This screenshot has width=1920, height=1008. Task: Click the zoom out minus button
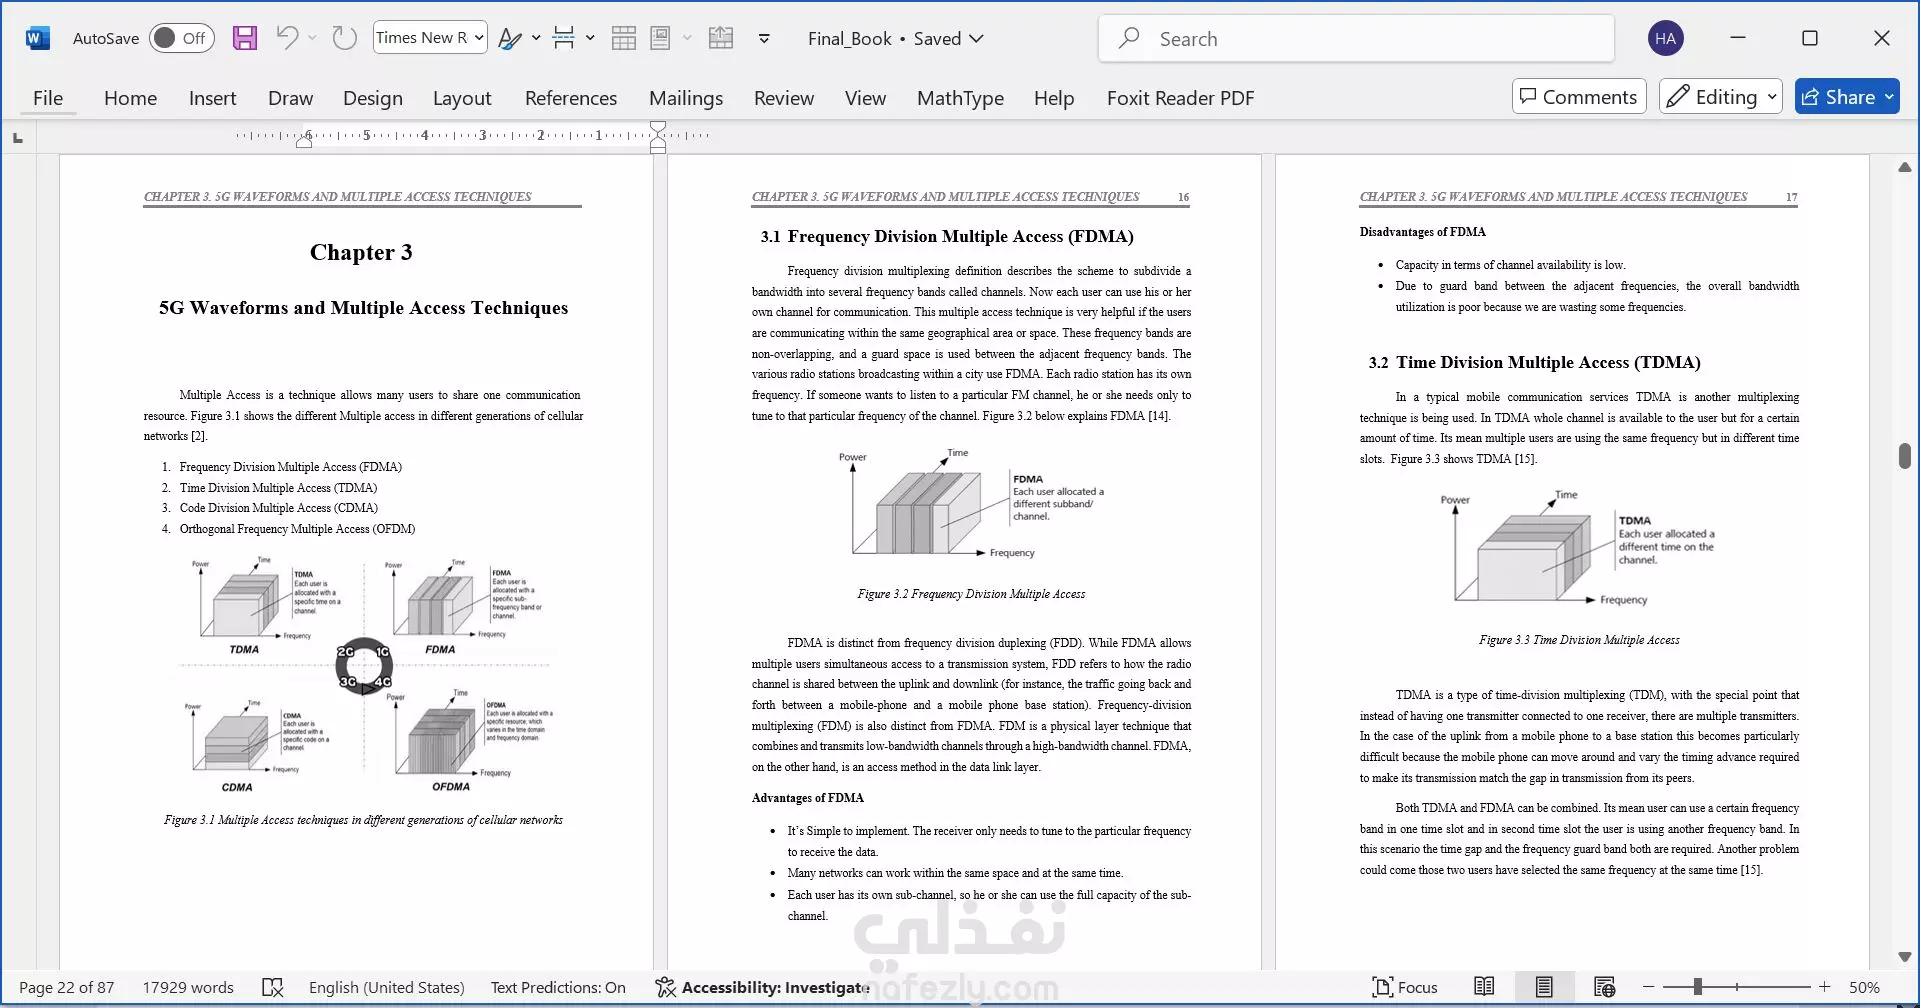click(1649, 987)
